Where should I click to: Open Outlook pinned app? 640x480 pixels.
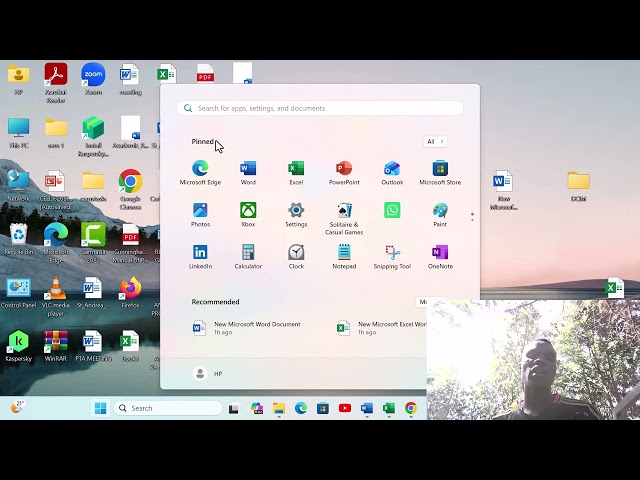[392, 173]
